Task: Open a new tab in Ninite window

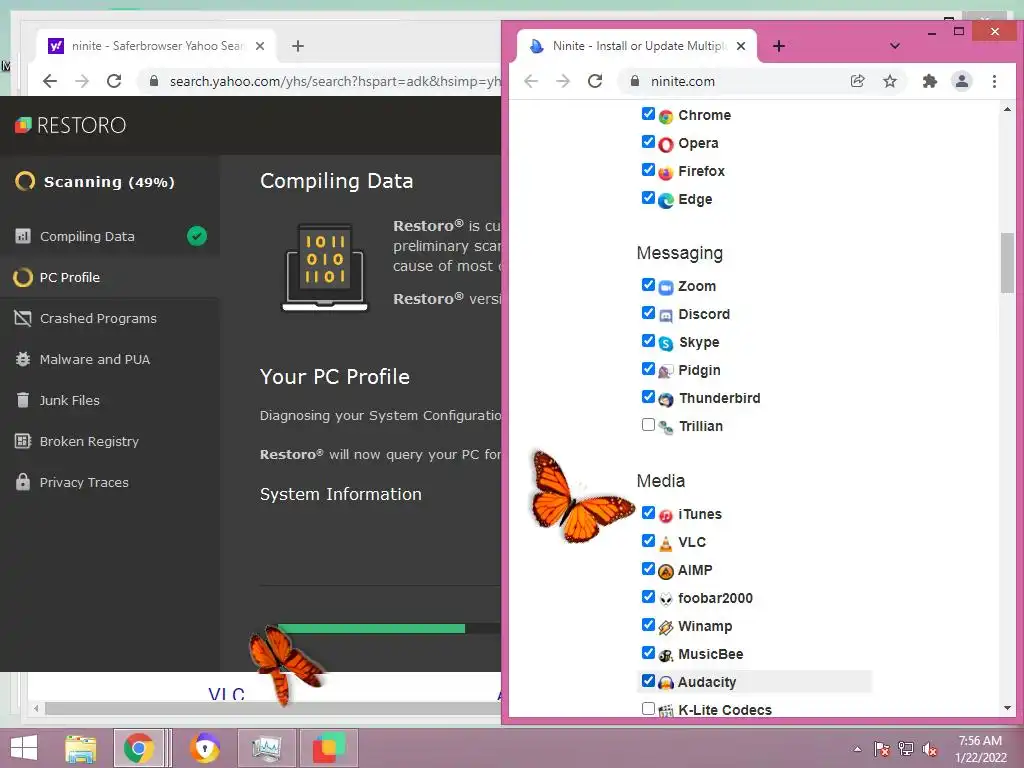Action: [x=778, y=46]
